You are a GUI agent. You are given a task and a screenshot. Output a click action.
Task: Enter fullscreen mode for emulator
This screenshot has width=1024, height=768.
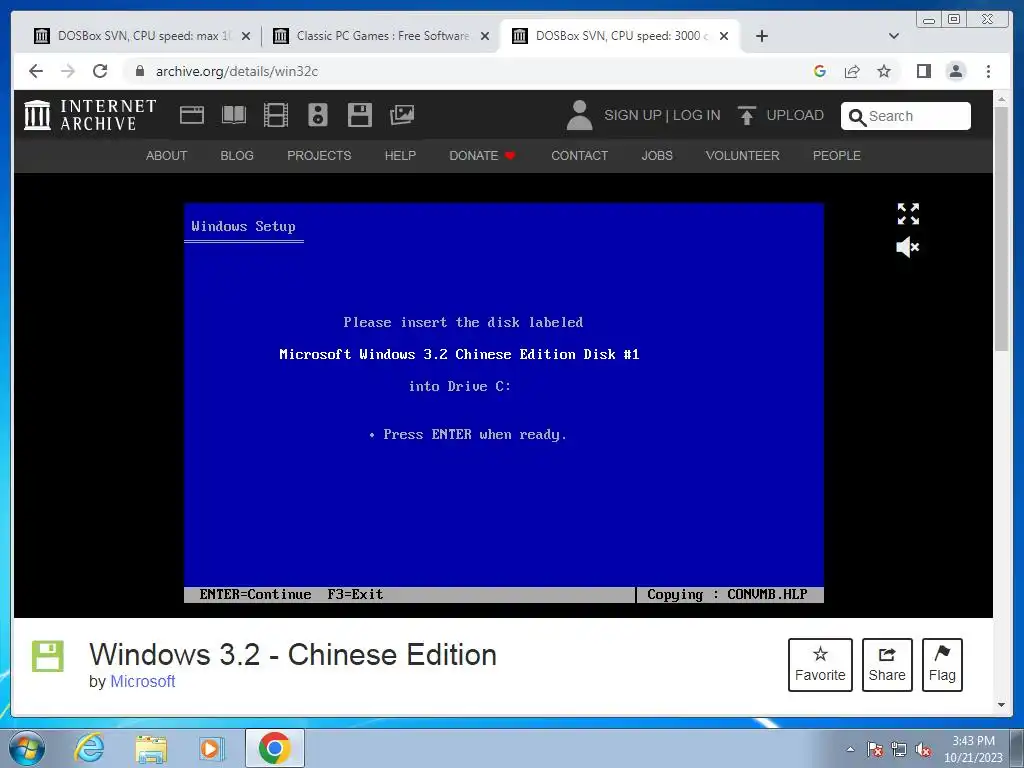(x=908, y=214)
